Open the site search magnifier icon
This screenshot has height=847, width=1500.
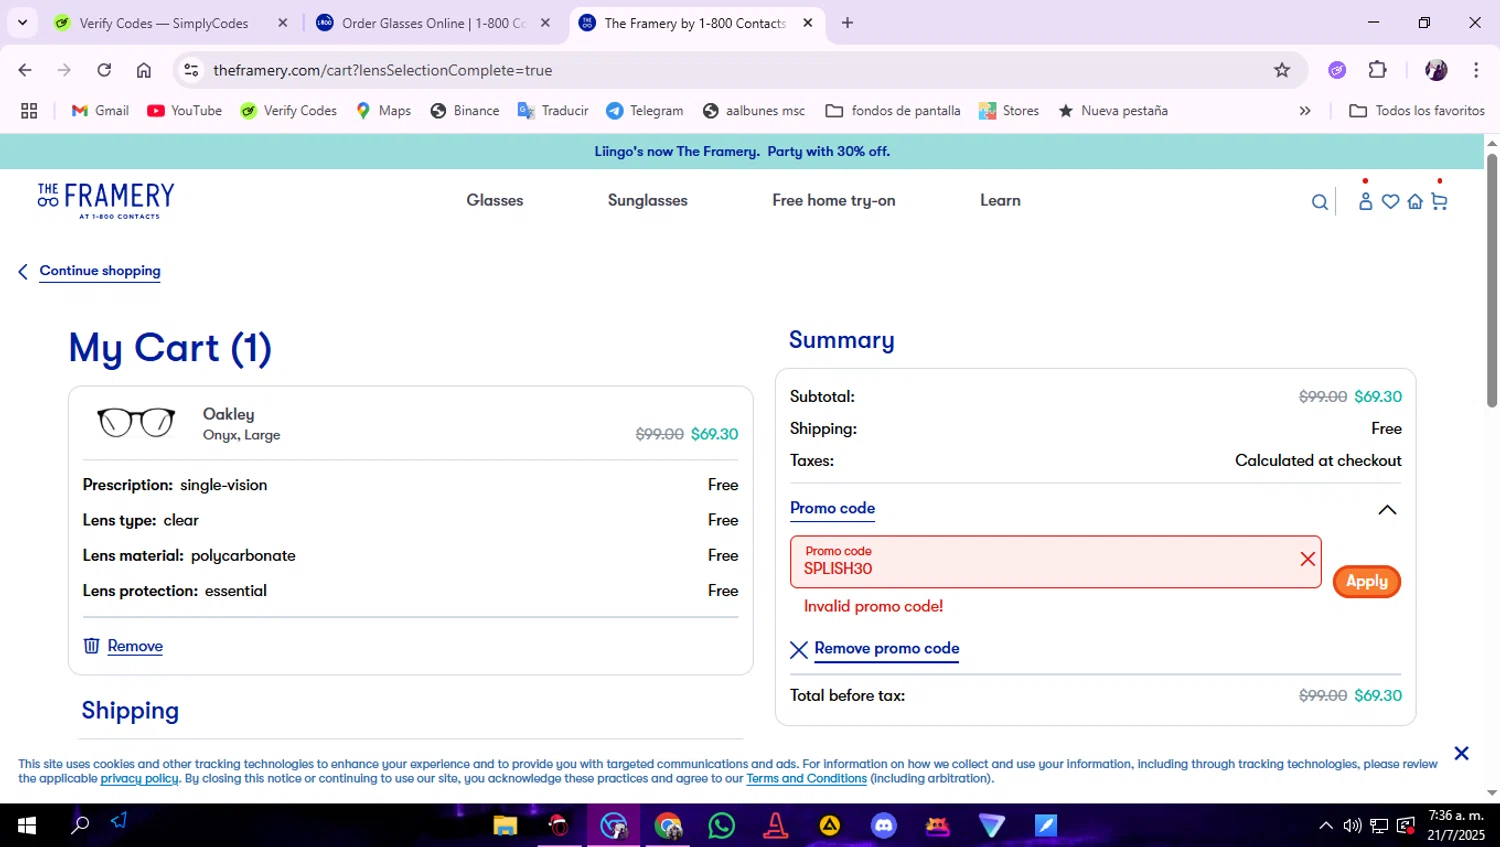point(1320,202)
